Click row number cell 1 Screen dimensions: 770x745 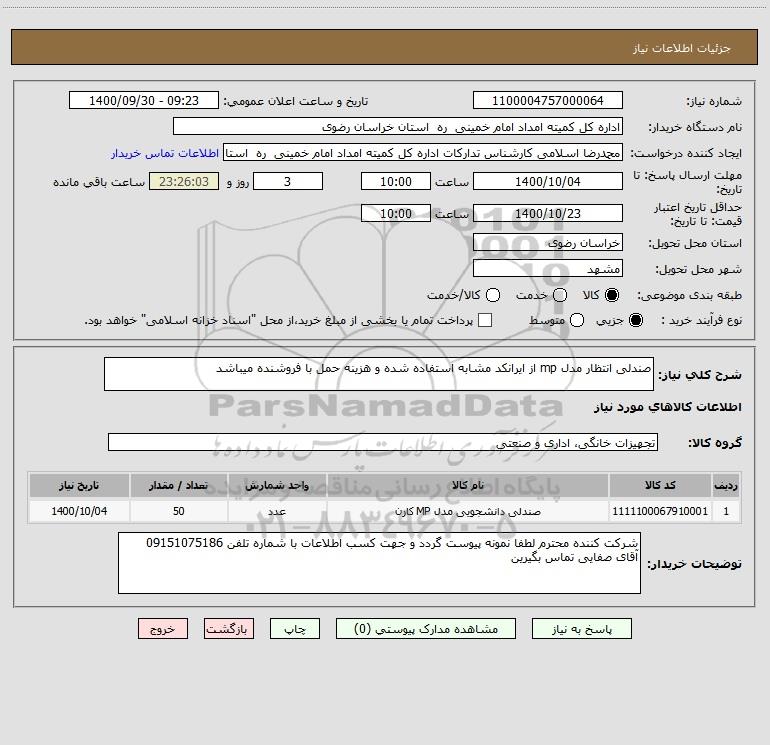[x=726, y=511]
